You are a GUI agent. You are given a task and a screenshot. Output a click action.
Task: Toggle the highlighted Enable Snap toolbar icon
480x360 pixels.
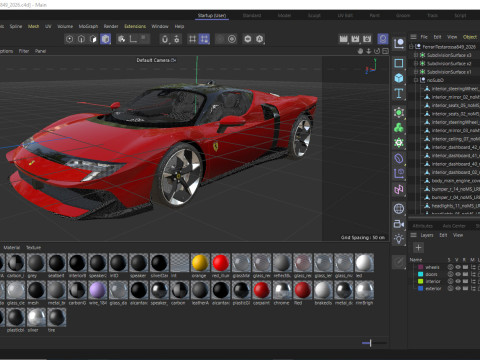click(x=204, y=39)
